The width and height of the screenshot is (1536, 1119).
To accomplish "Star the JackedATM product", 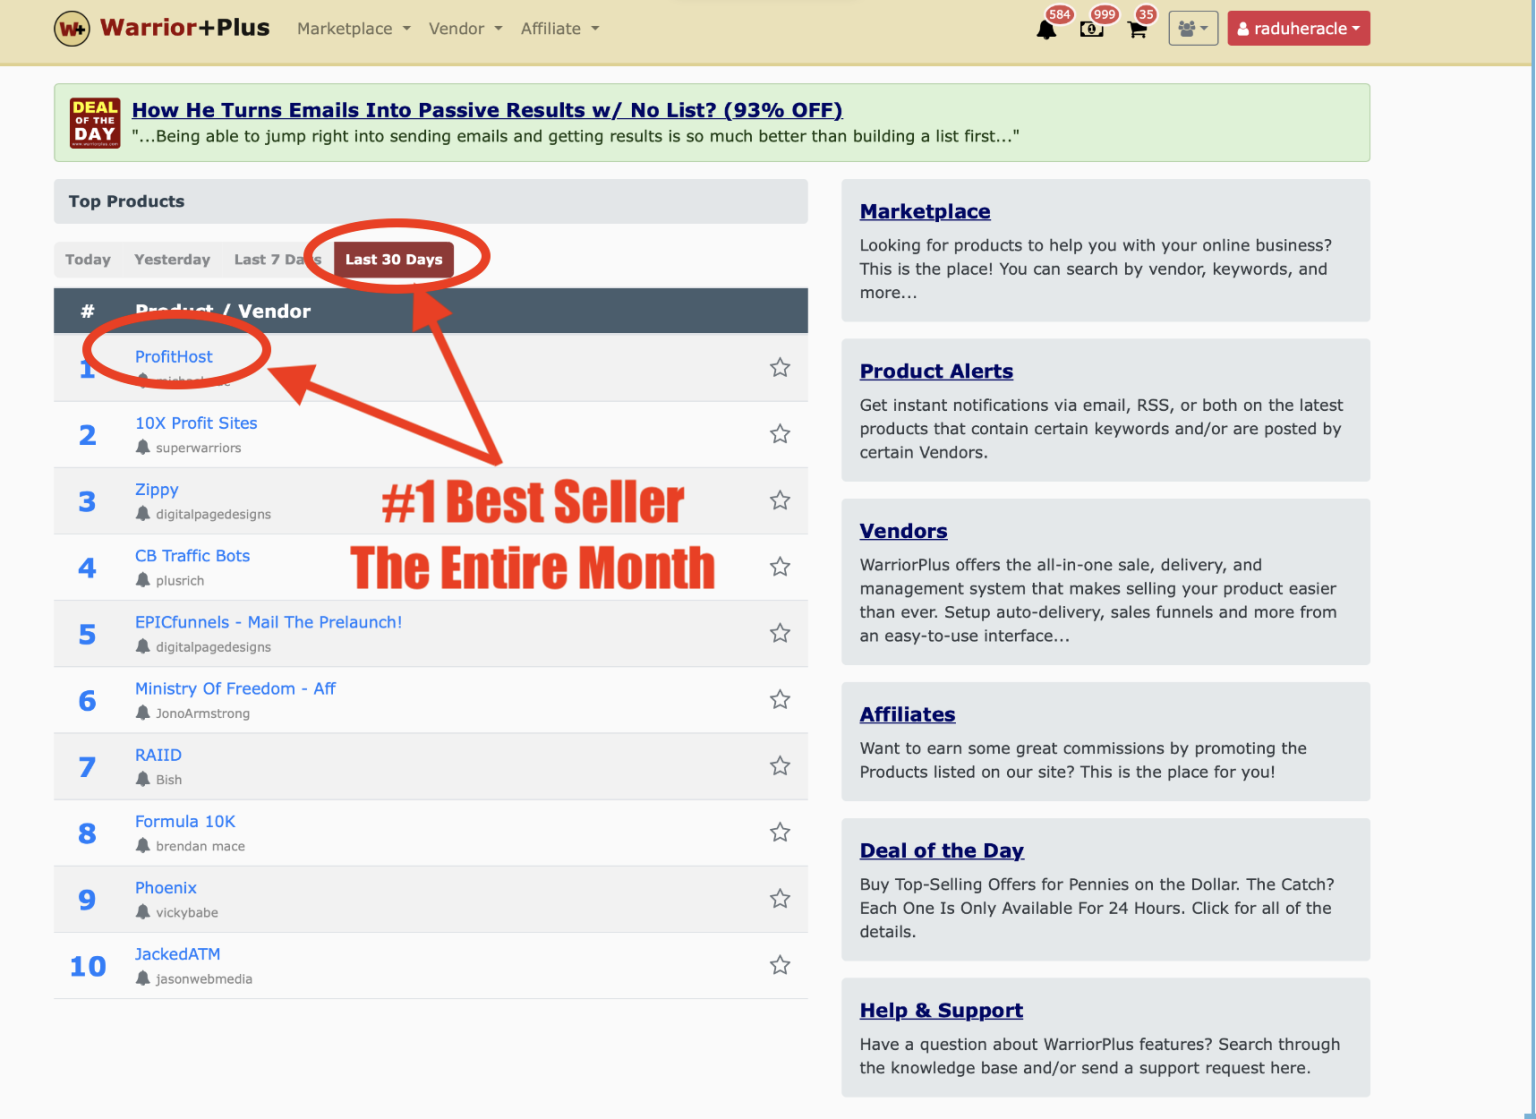I will click(780, 965).
